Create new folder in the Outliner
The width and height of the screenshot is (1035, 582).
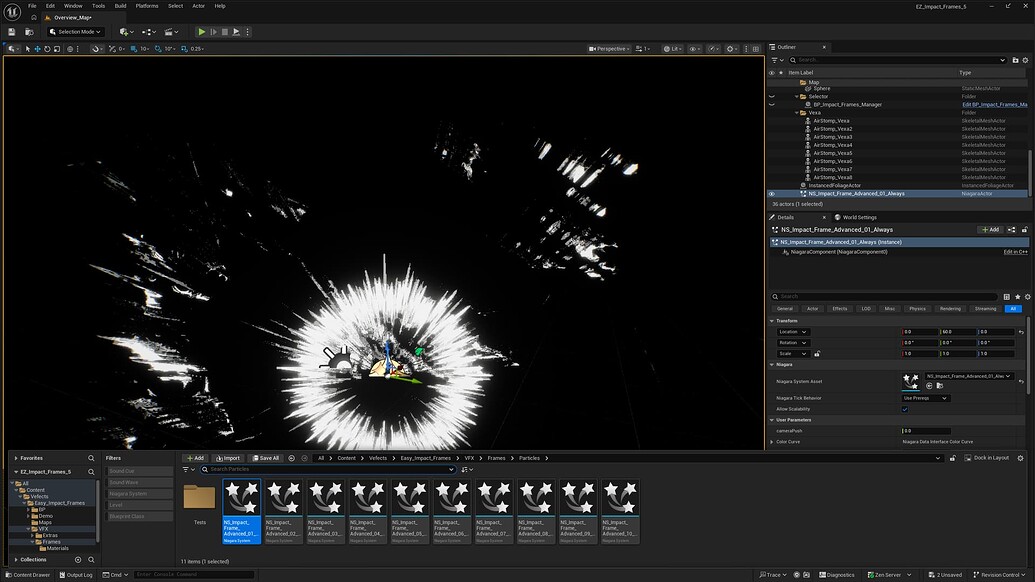click(1015, 60)
